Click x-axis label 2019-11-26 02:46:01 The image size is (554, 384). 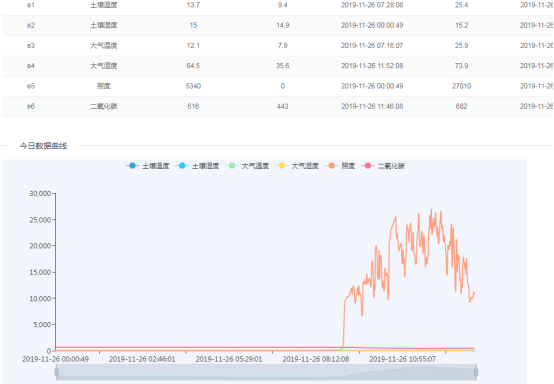point(142,359)
